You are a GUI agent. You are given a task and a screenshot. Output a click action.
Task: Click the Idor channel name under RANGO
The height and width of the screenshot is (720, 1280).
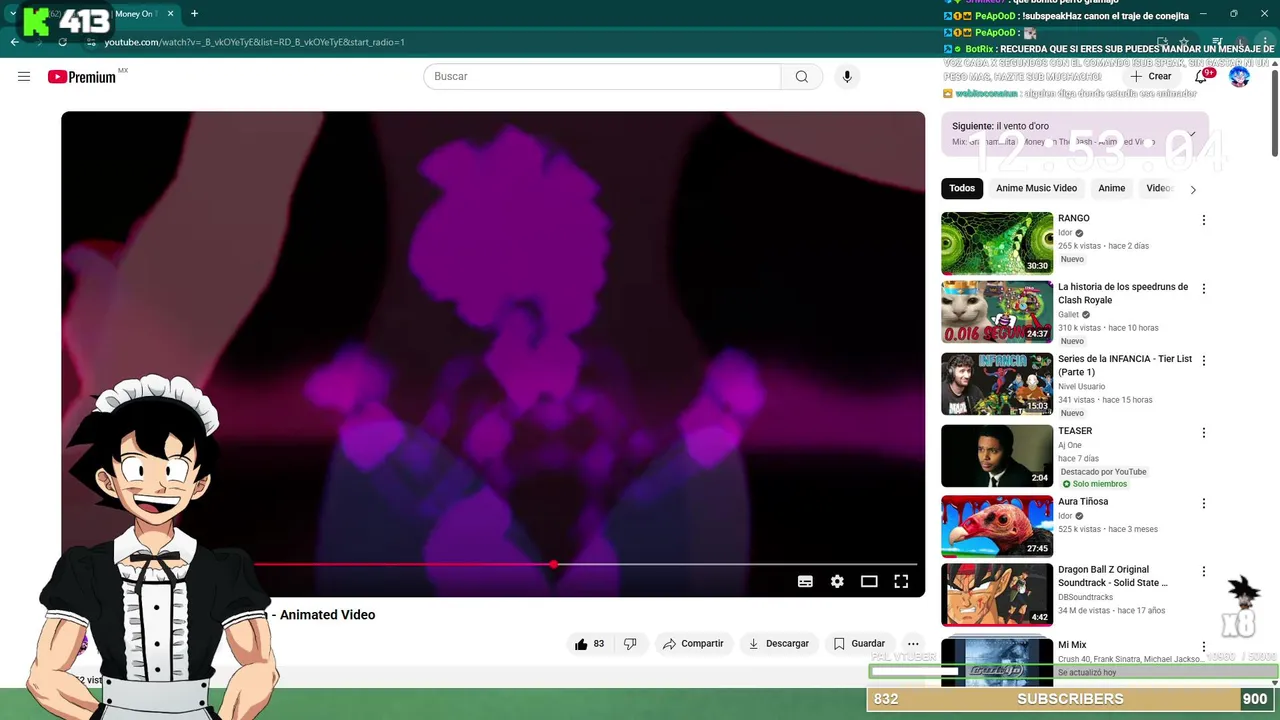pyautogui.click(x=1065, y=233)
